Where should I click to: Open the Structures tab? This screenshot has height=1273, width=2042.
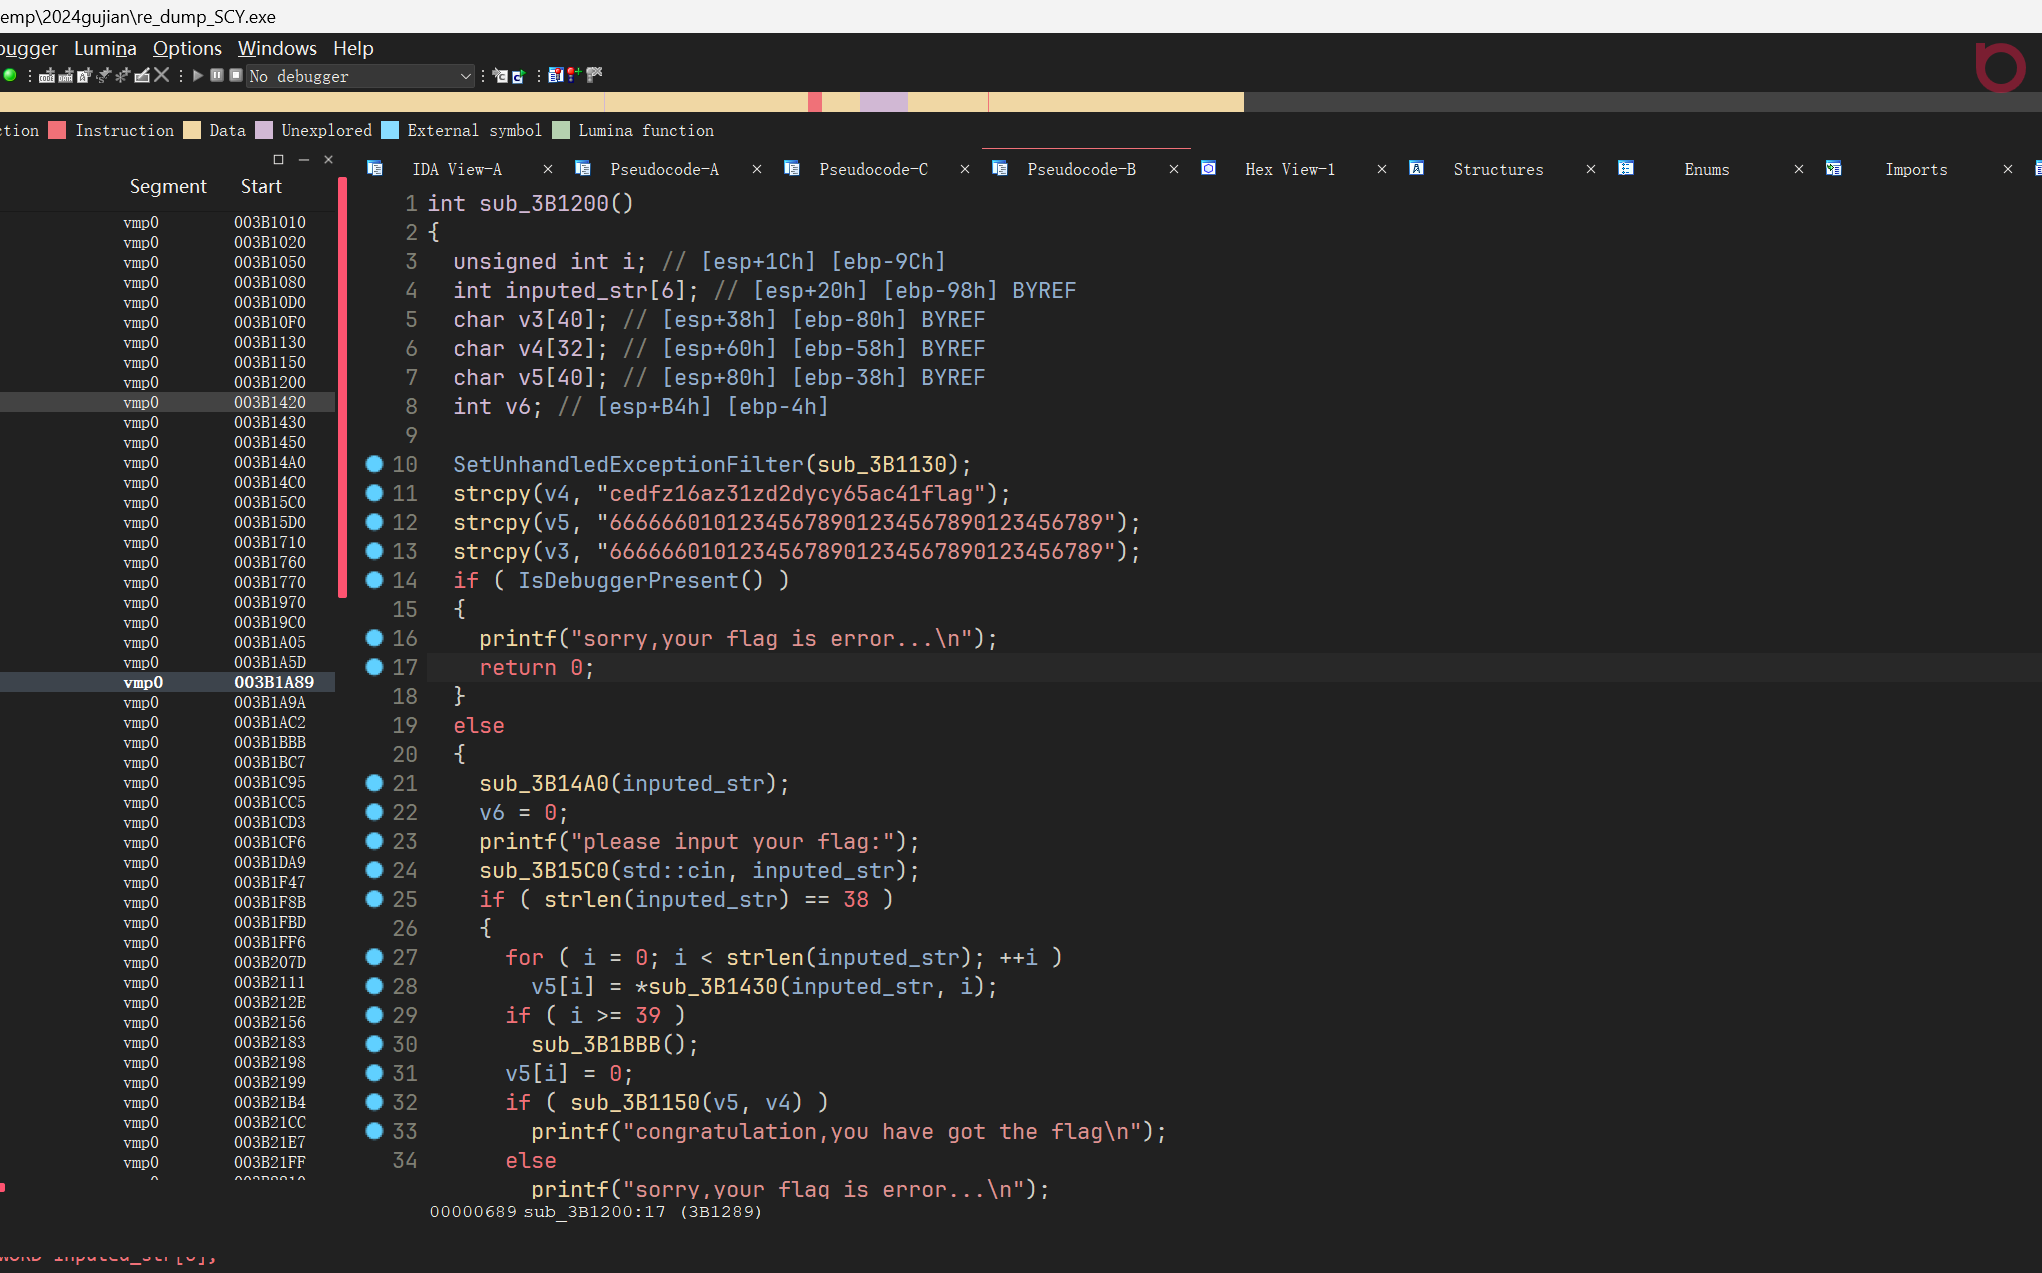(x=1498, y=169)
